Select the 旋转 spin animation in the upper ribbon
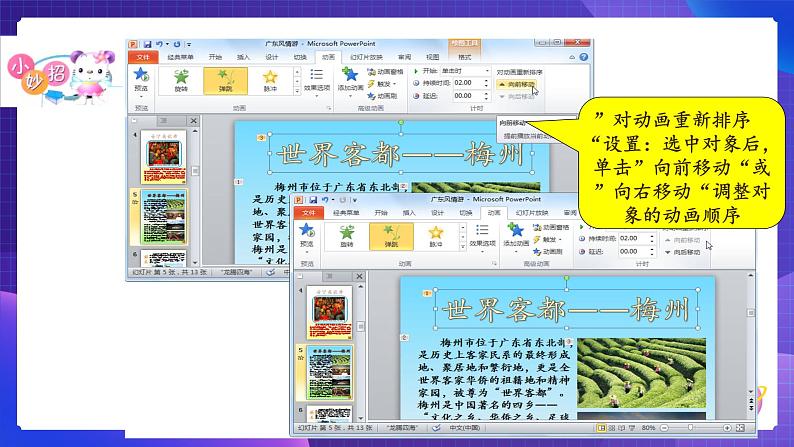The width and height of the screenshot is (794, 447). click(x=181, y=81)
